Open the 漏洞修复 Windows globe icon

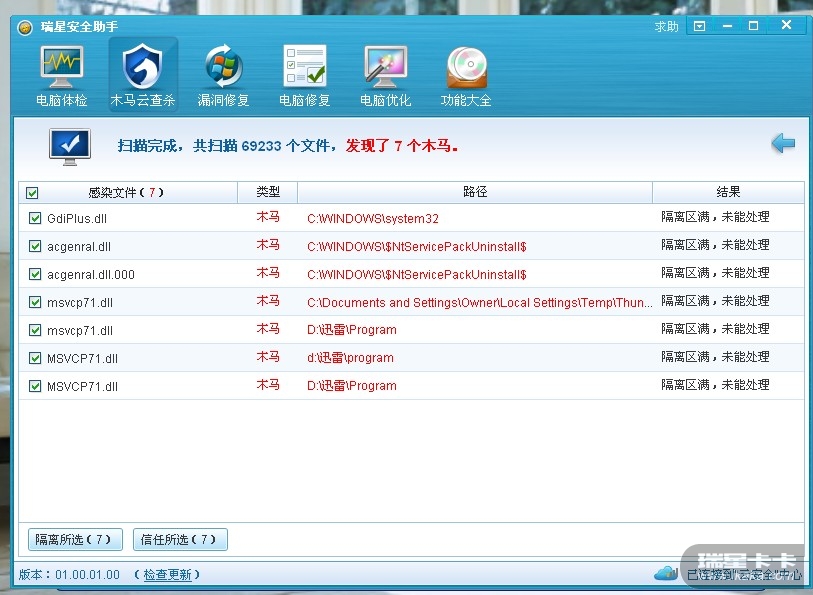pyautogui.click(x=223, y=67)
